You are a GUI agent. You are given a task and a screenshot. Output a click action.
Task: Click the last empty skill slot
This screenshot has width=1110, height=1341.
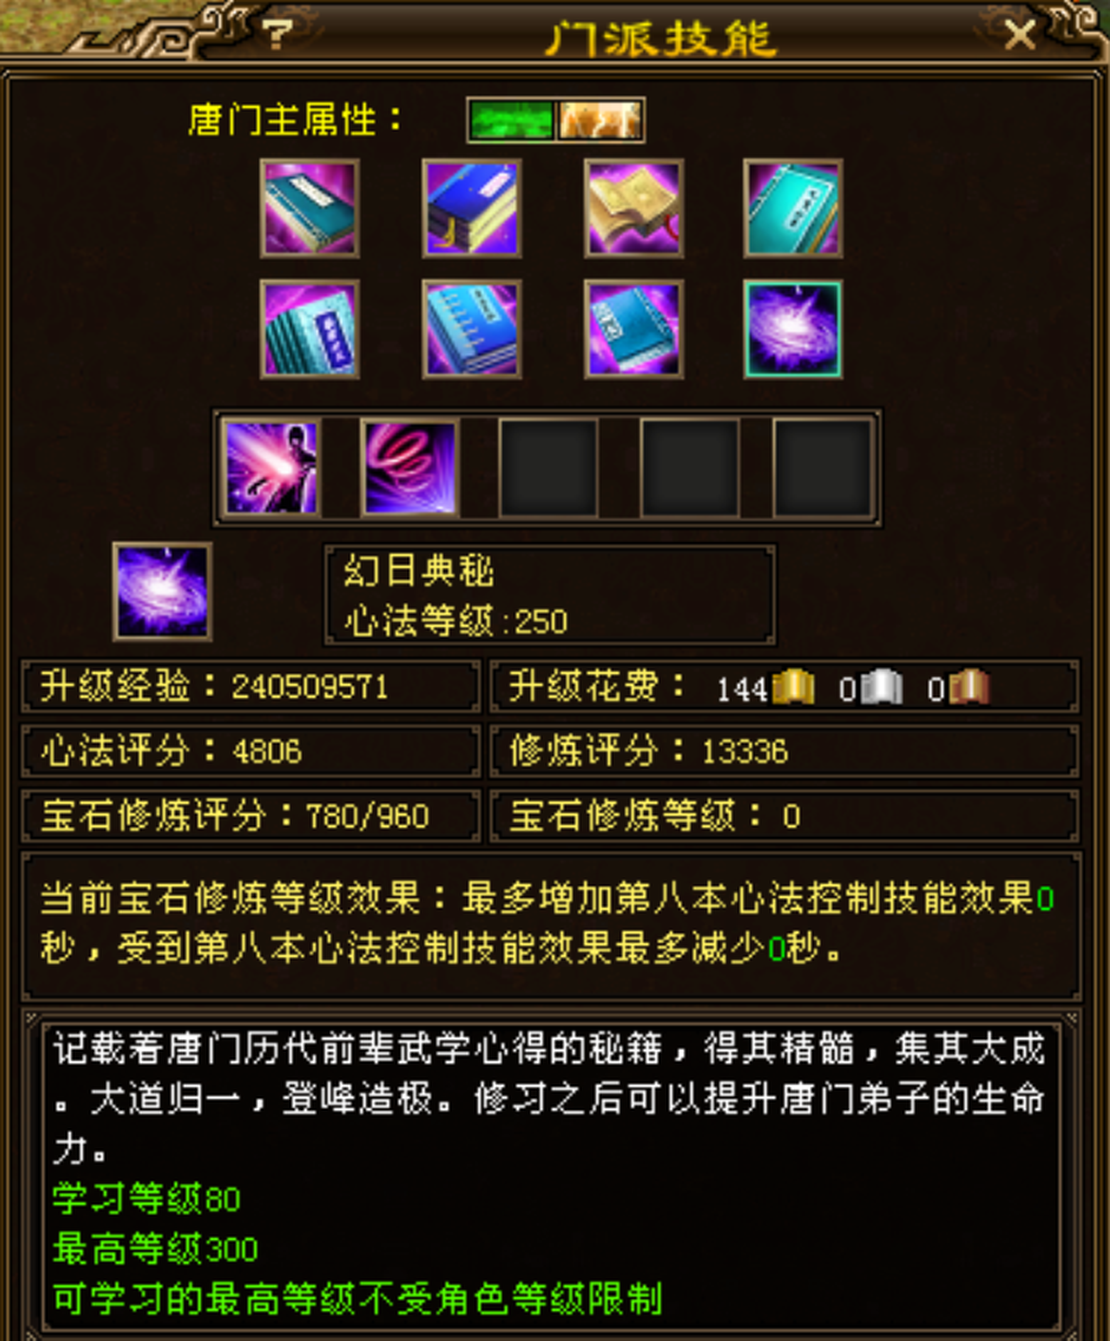click(x=822, y=468)
